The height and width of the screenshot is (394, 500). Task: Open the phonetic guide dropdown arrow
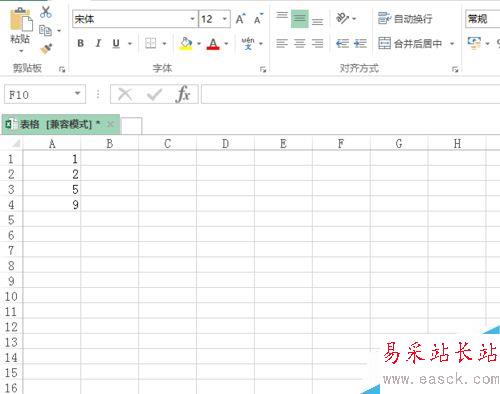(x=261, y=44)
